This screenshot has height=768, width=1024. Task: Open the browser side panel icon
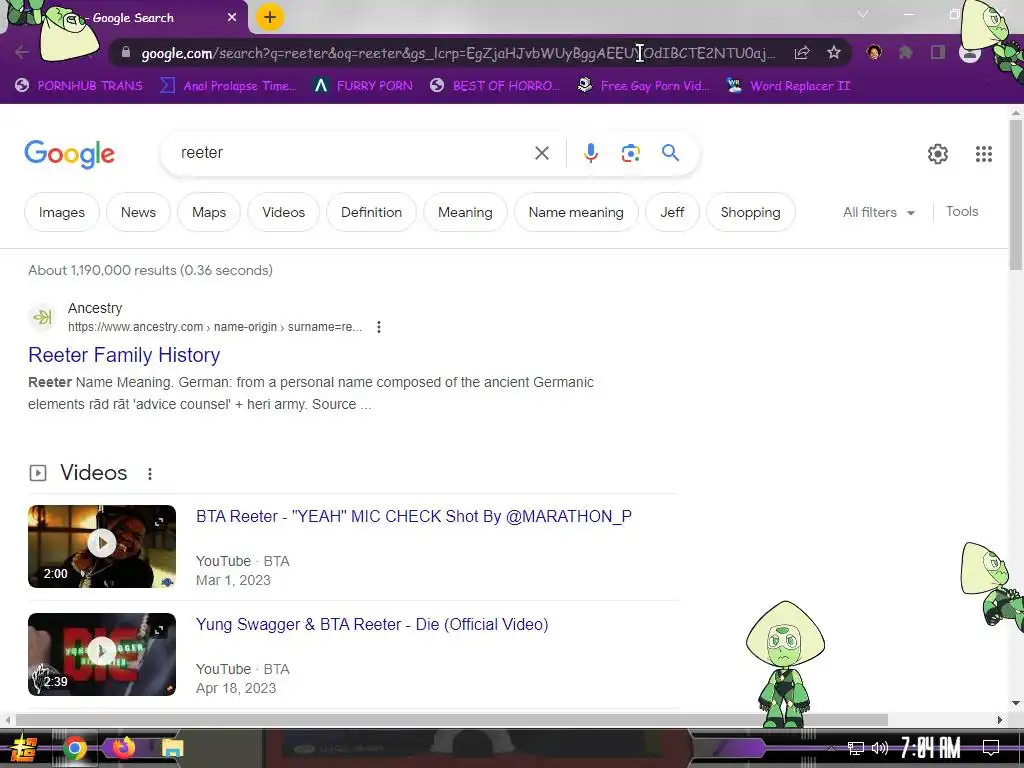click(938, 52)
